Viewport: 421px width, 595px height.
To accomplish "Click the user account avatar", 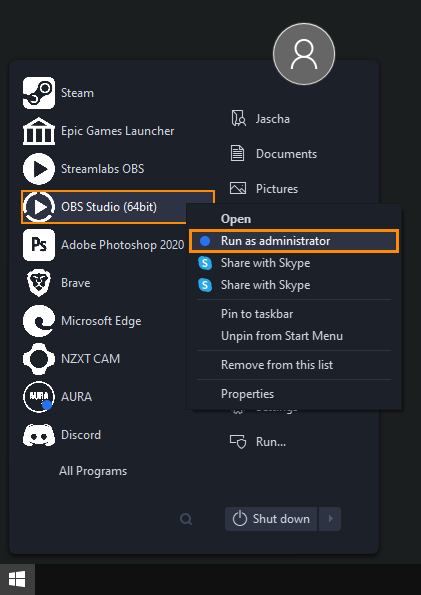I will (304, 54).
